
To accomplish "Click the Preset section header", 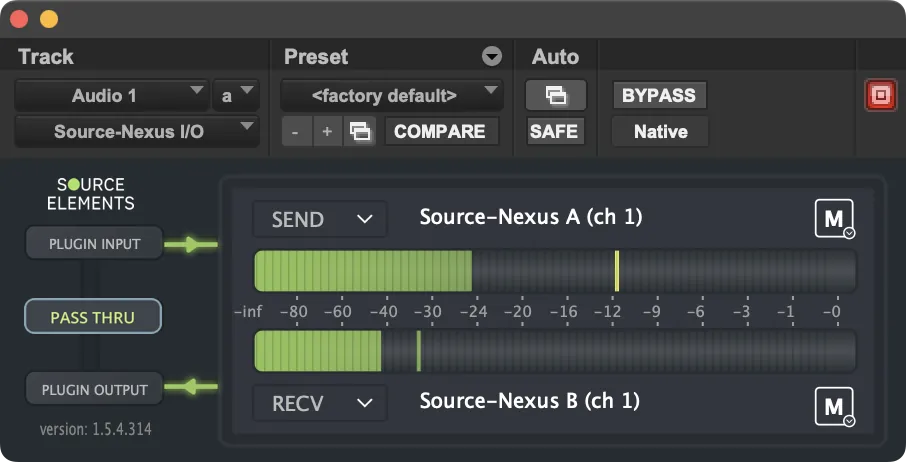I will coord(316,57).
